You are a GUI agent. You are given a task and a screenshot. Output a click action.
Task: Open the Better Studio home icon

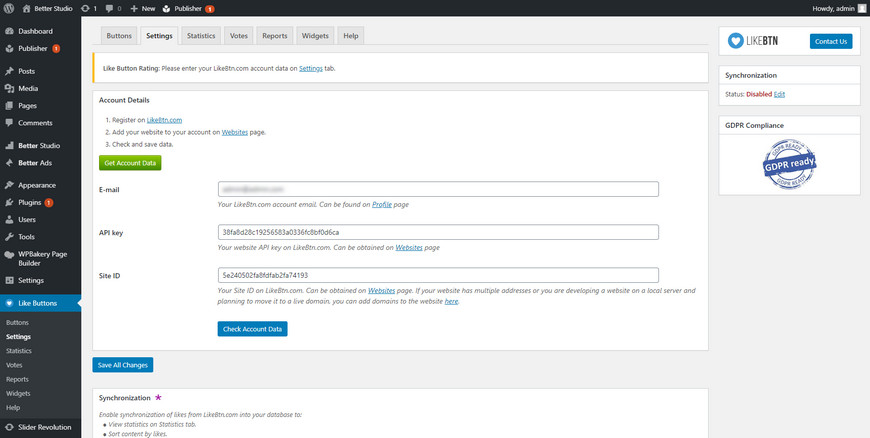coord(27,8)
